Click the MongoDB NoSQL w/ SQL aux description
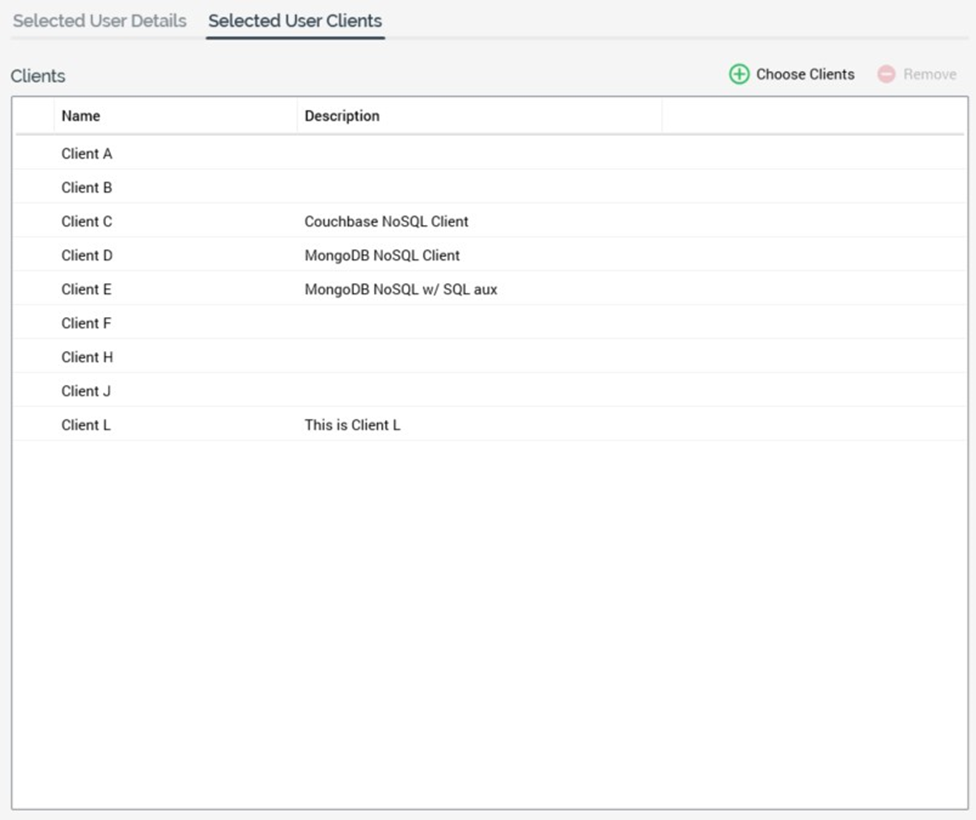 point(400,290)
